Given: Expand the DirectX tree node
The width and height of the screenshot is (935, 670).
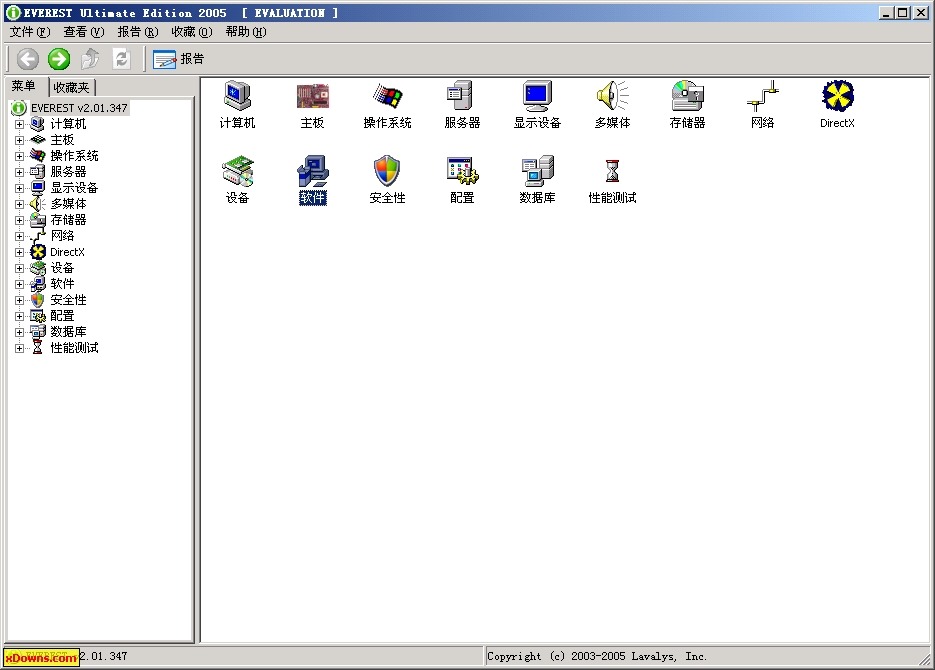Looking at the screenshot, I should [19, 253].
